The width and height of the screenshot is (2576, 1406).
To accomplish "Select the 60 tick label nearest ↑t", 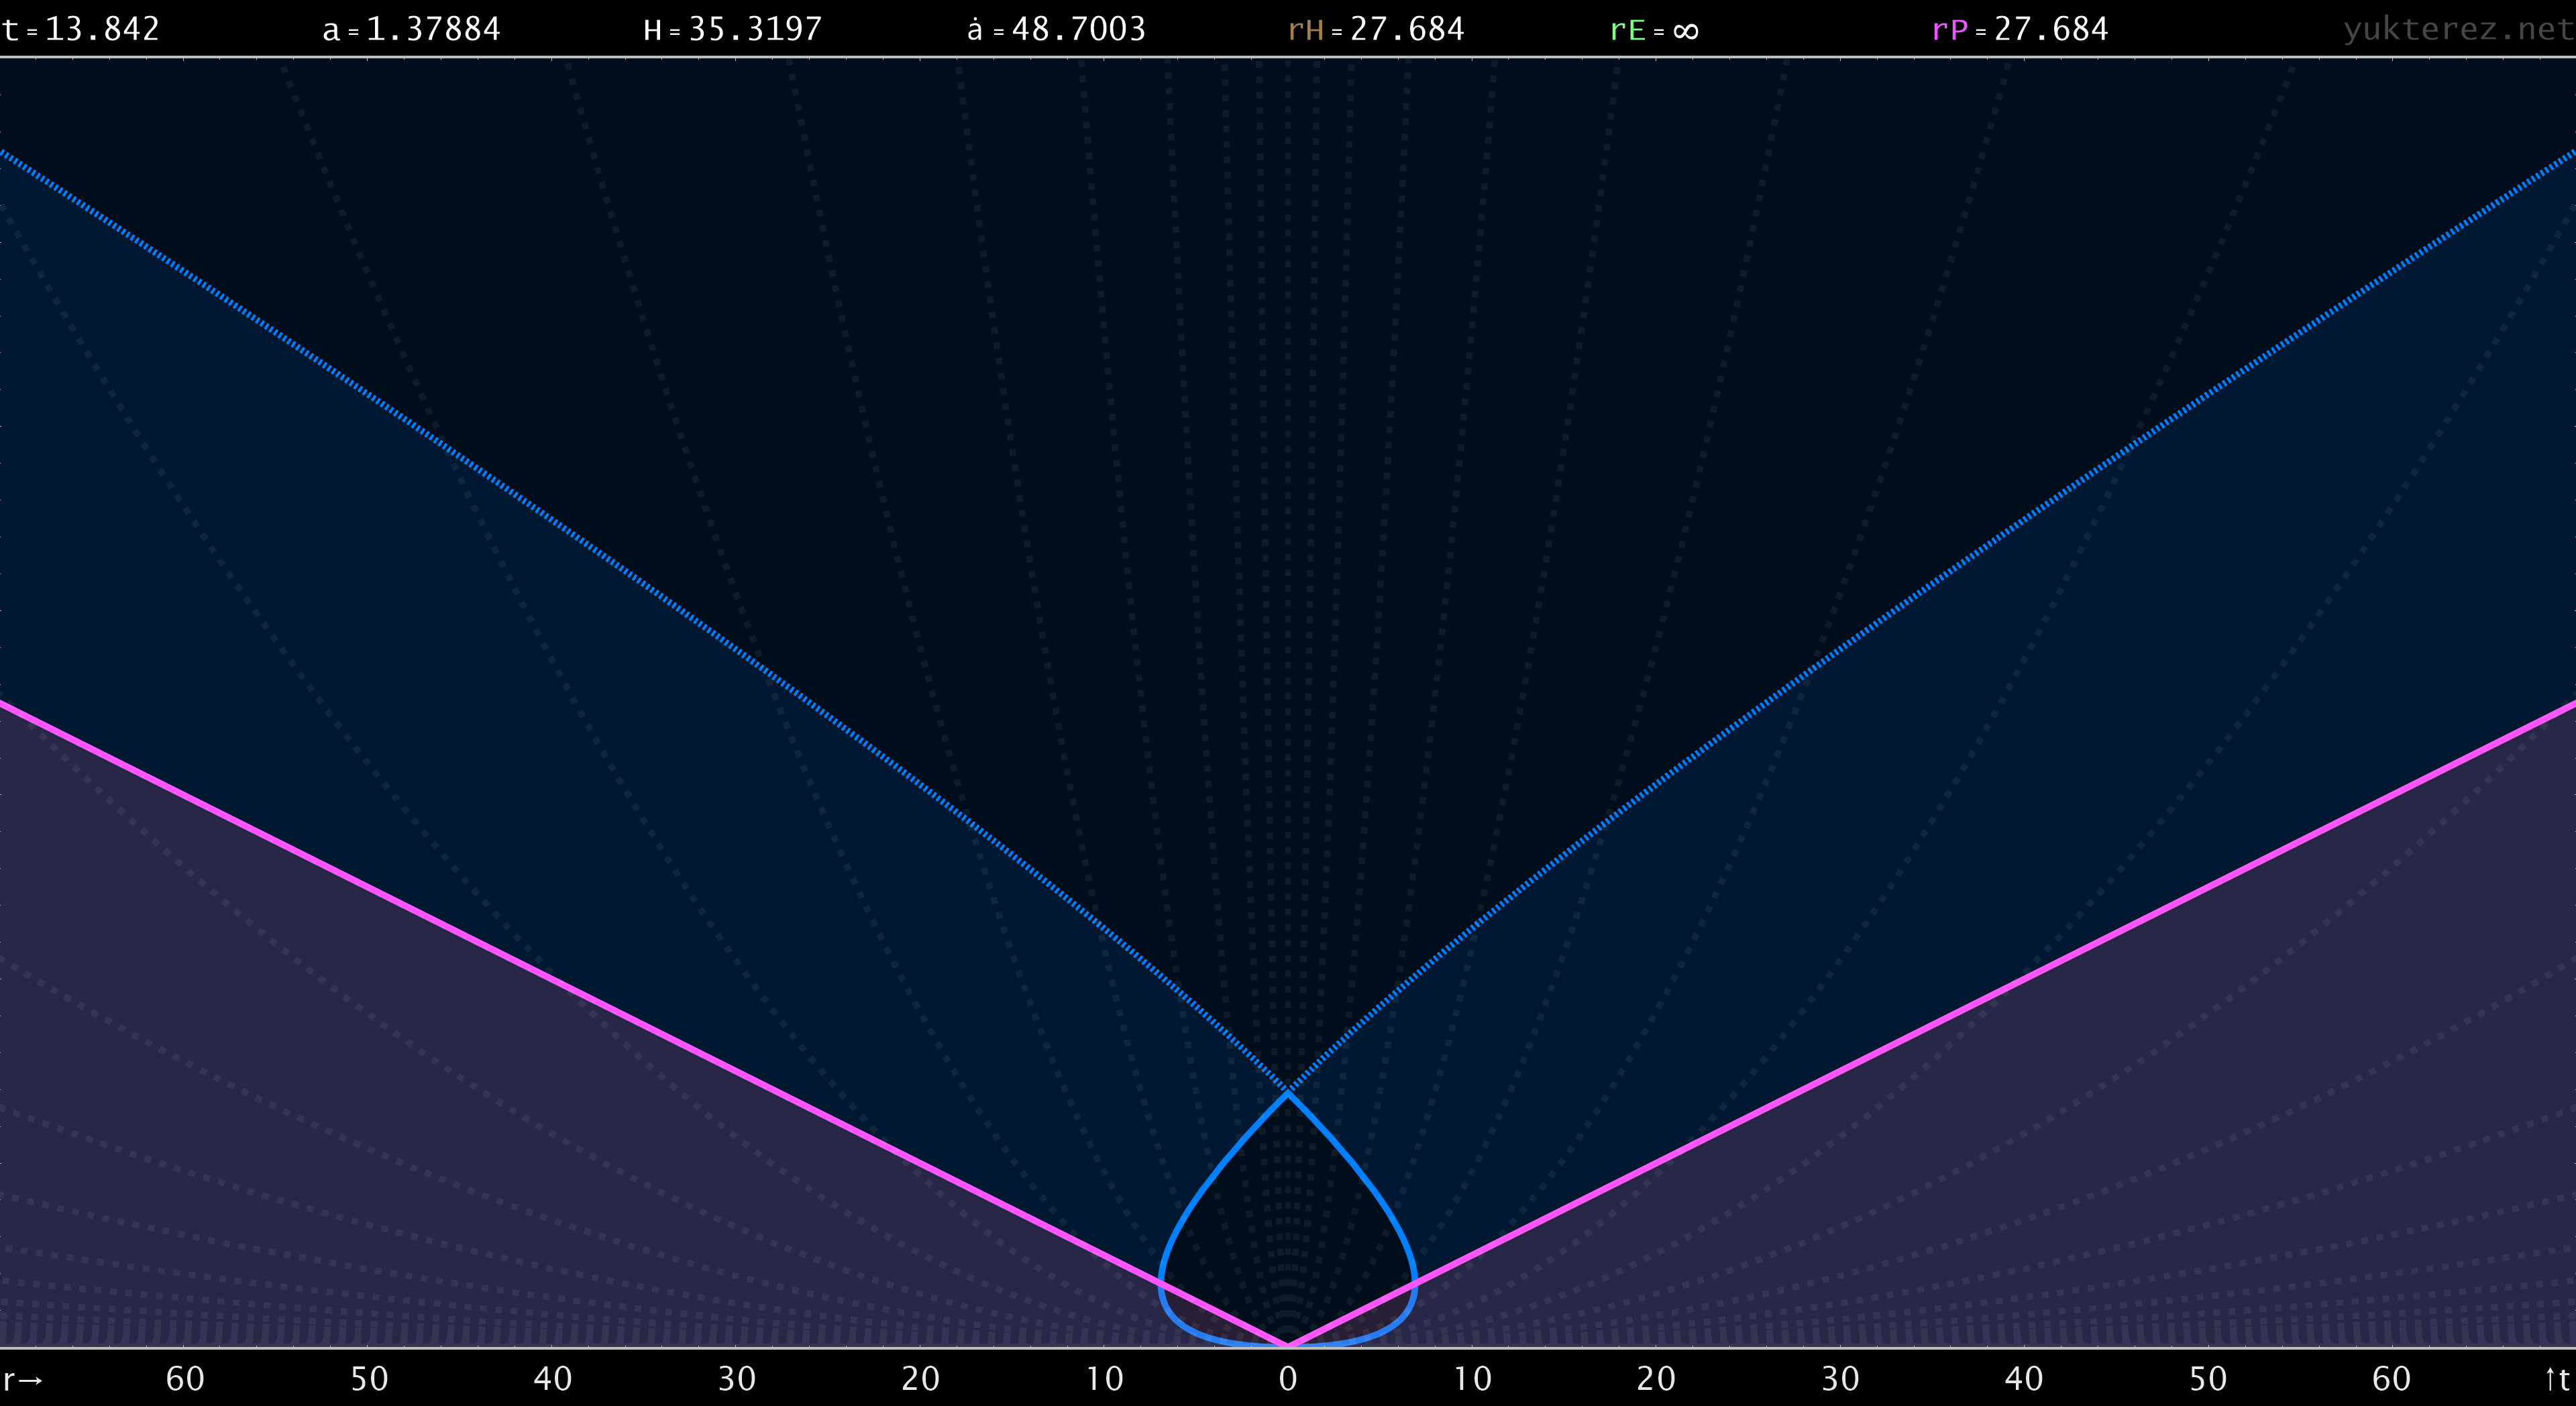I will 2391,1379.
